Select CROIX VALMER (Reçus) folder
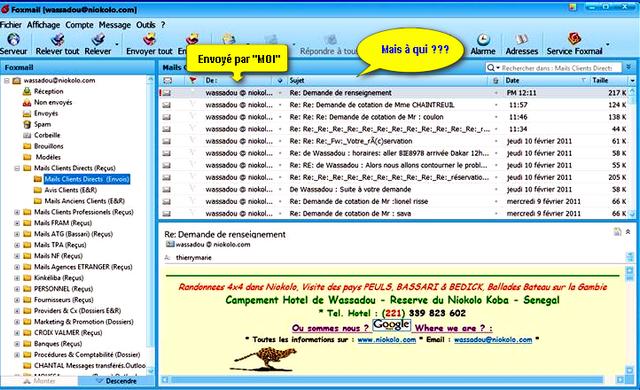 68,333
